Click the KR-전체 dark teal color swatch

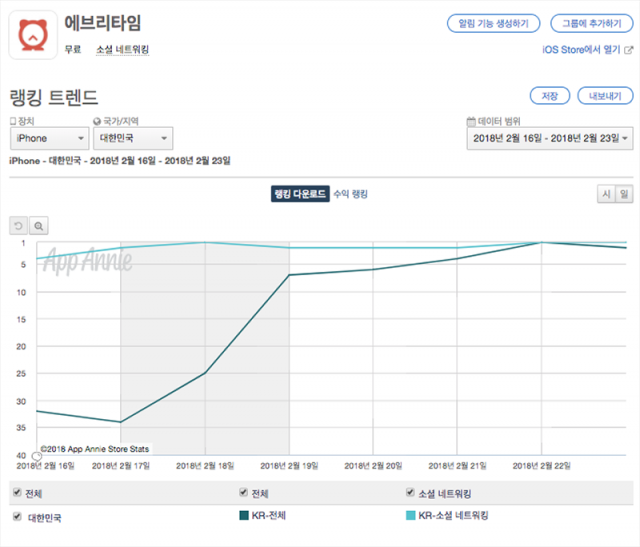pos(245,516)
